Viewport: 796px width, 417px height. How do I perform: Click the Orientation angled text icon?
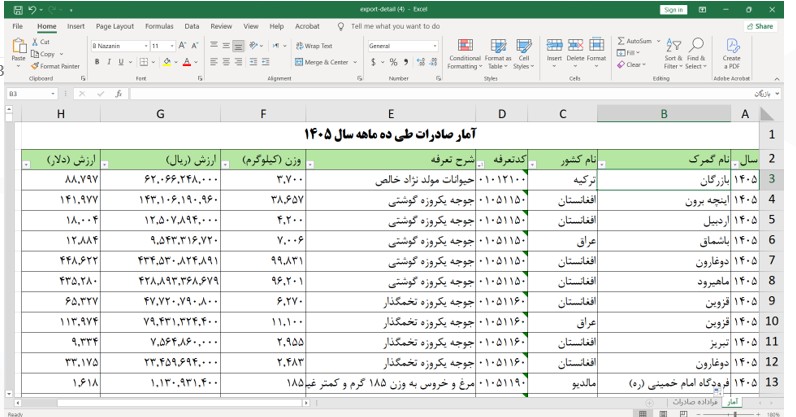point(254,46)
